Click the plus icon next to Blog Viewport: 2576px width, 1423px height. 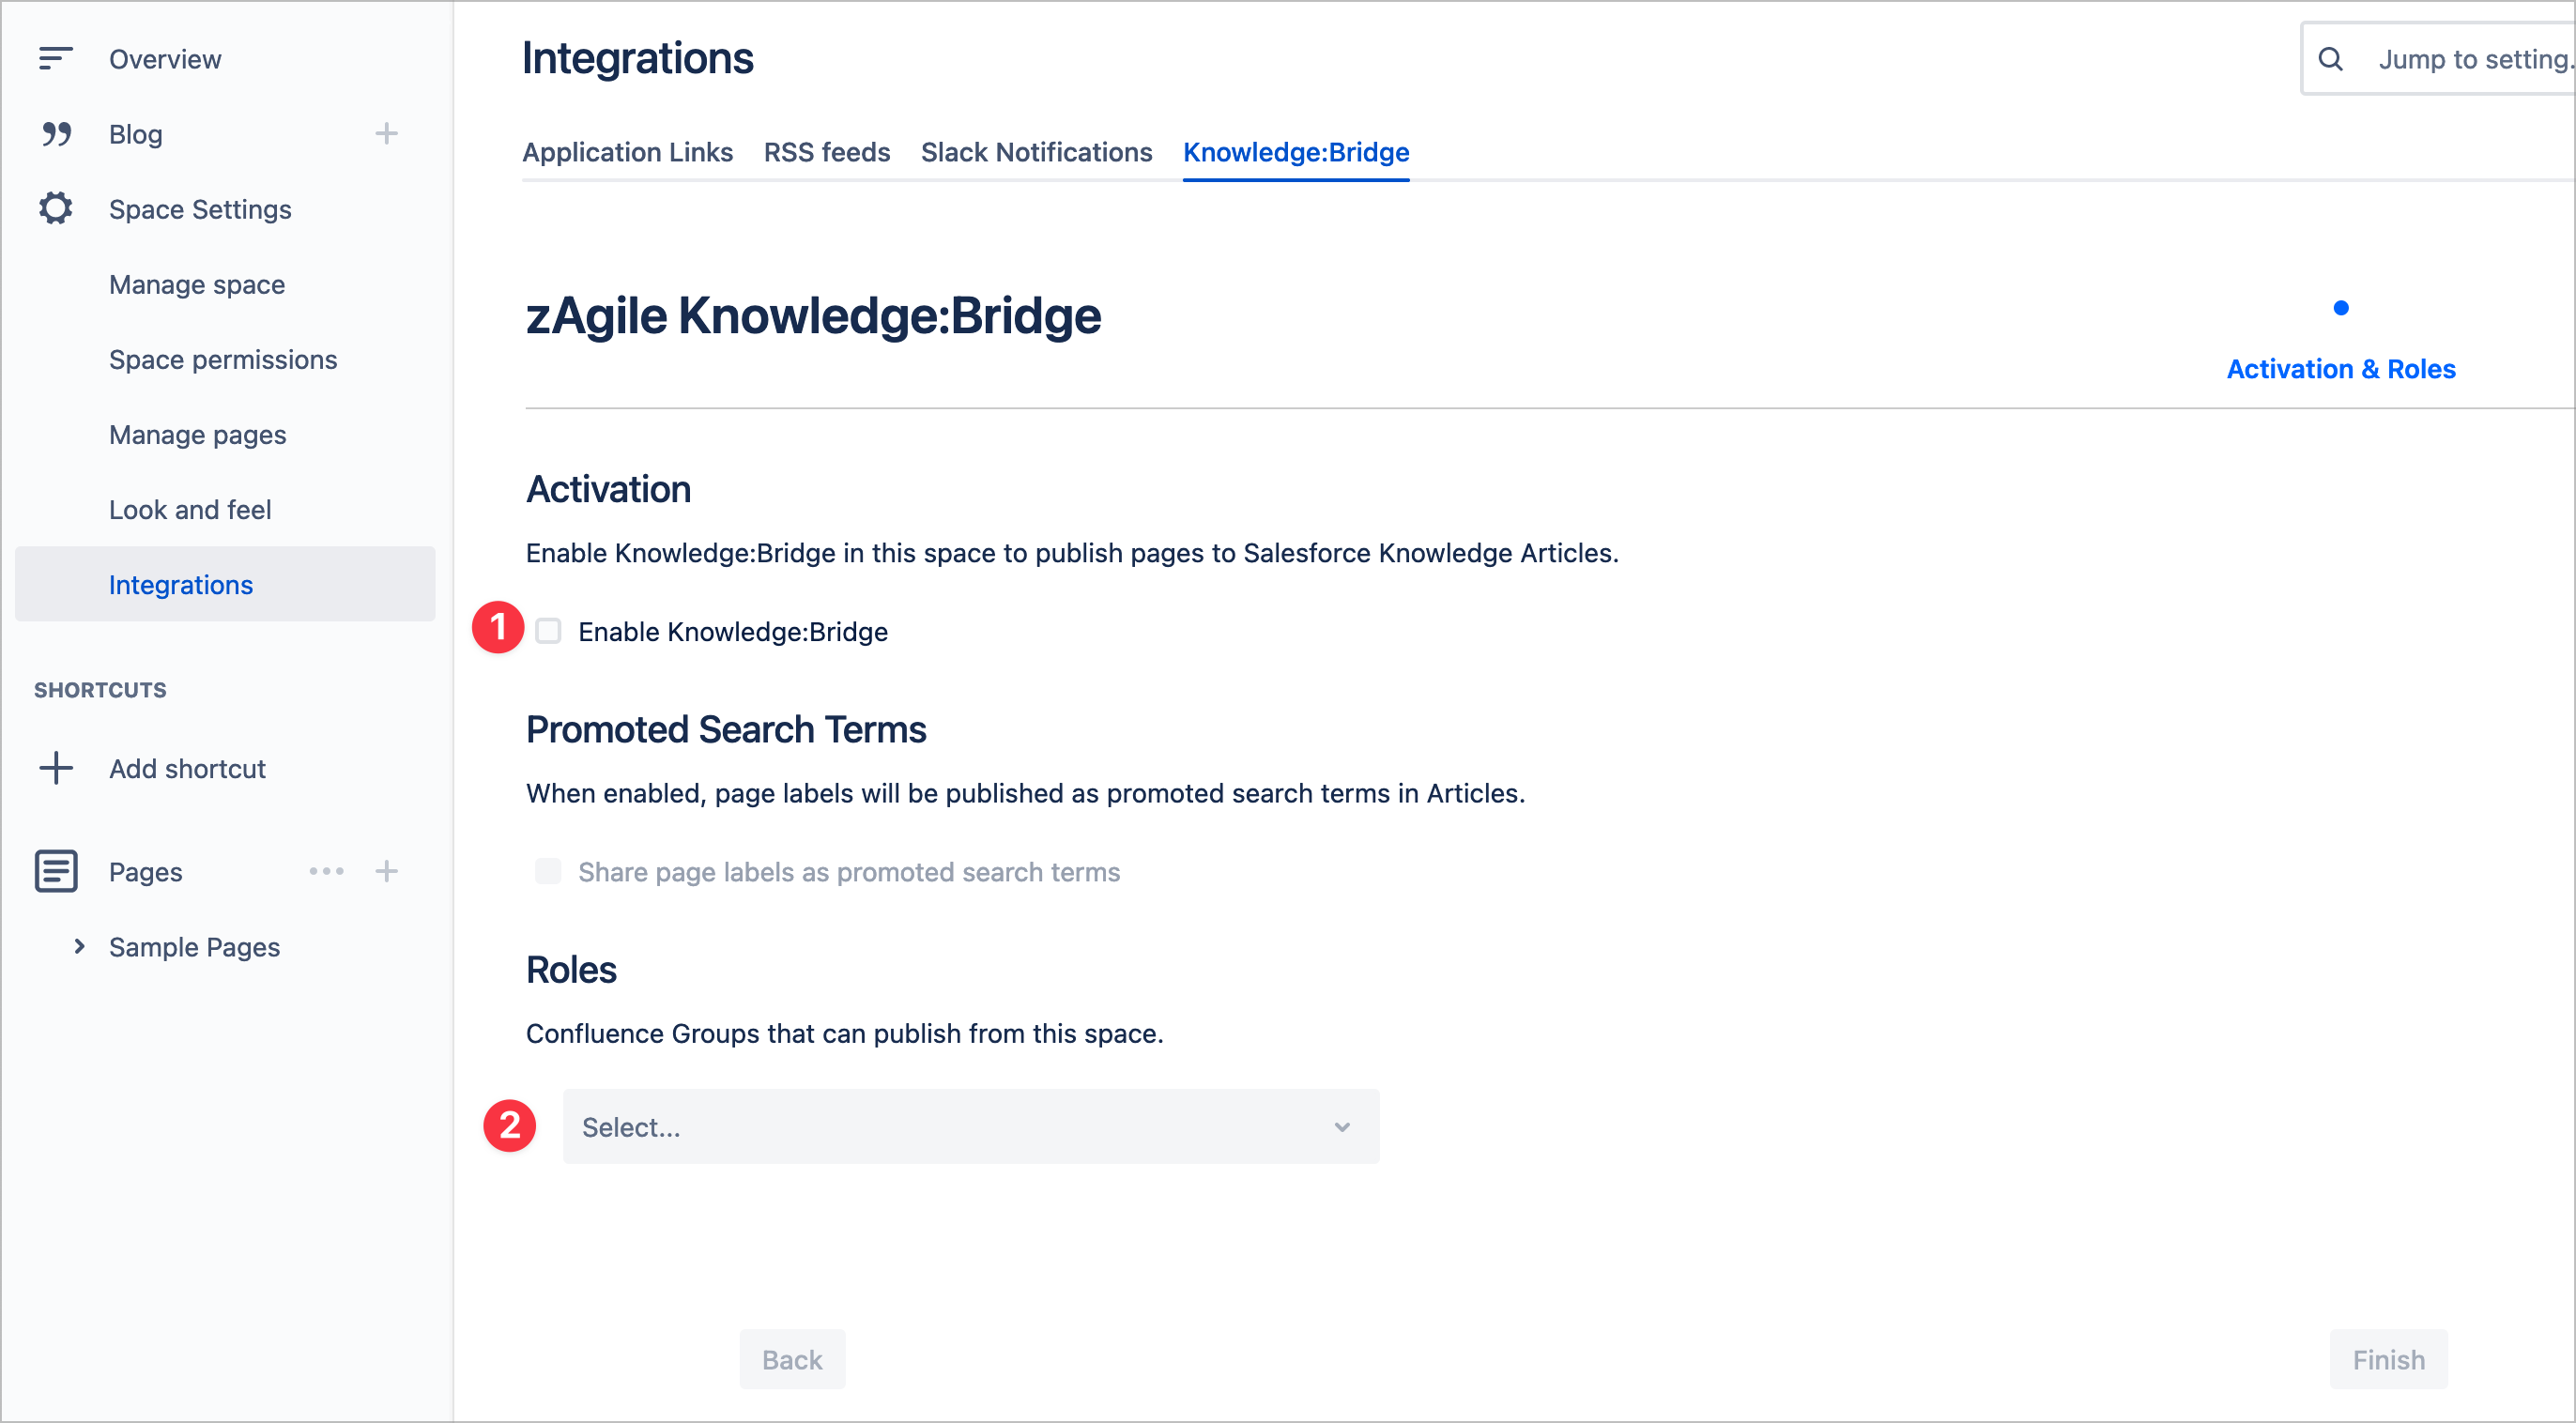tap(386, 133)
